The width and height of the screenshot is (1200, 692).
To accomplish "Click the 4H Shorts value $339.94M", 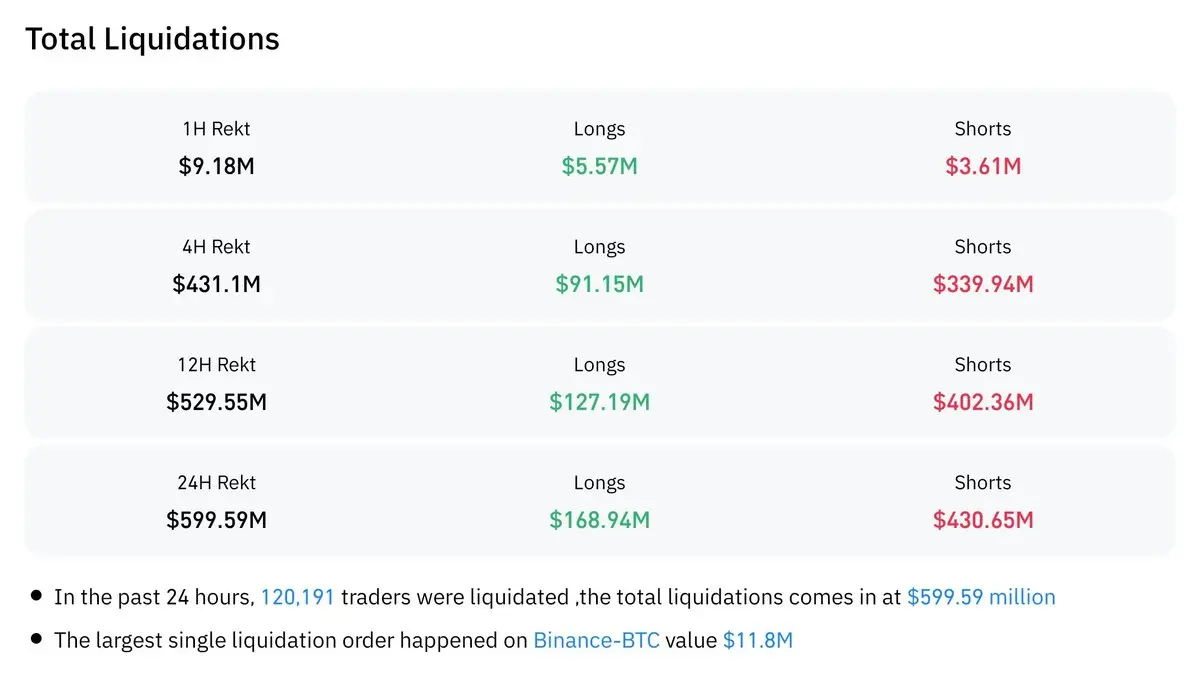I will pos(983,284).
